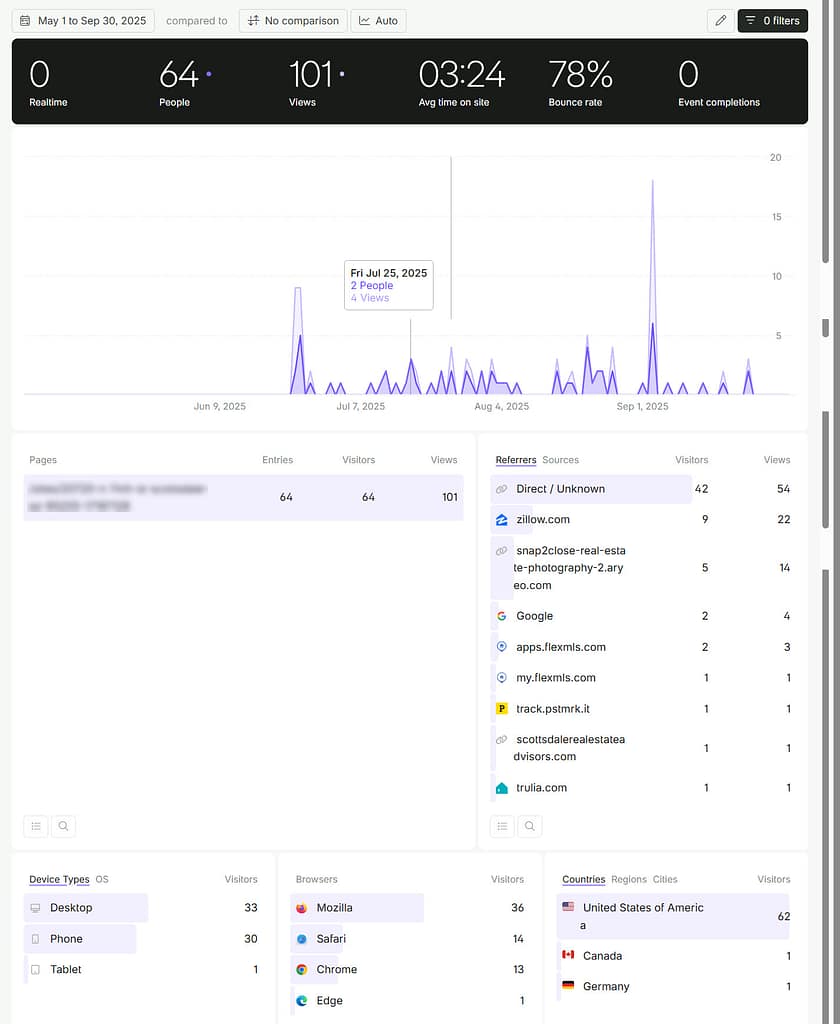Open the comparison selector labeled No comparison
The height and width of the screenshot is (1024, 840).
(292, 20)
